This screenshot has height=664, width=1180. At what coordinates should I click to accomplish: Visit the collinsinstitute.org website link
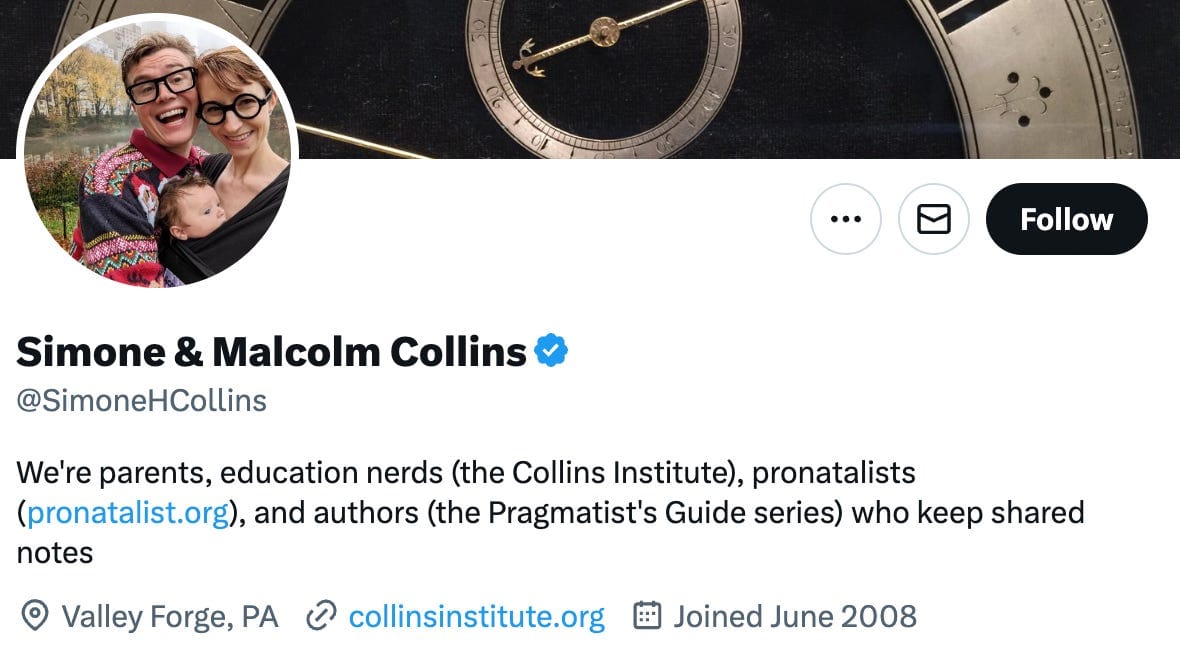pos(476,616)
